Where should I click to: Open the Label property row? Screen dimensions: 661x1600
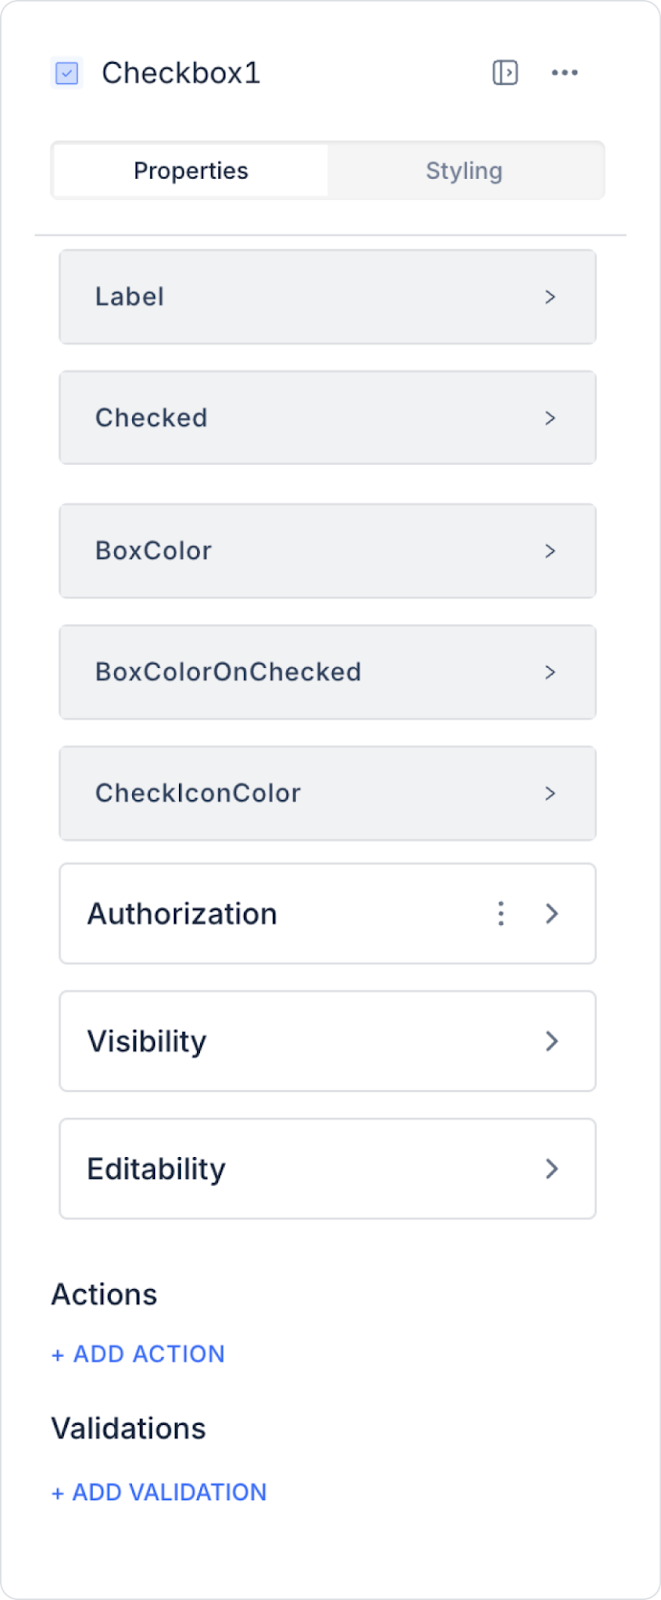(x=328, y=297)
